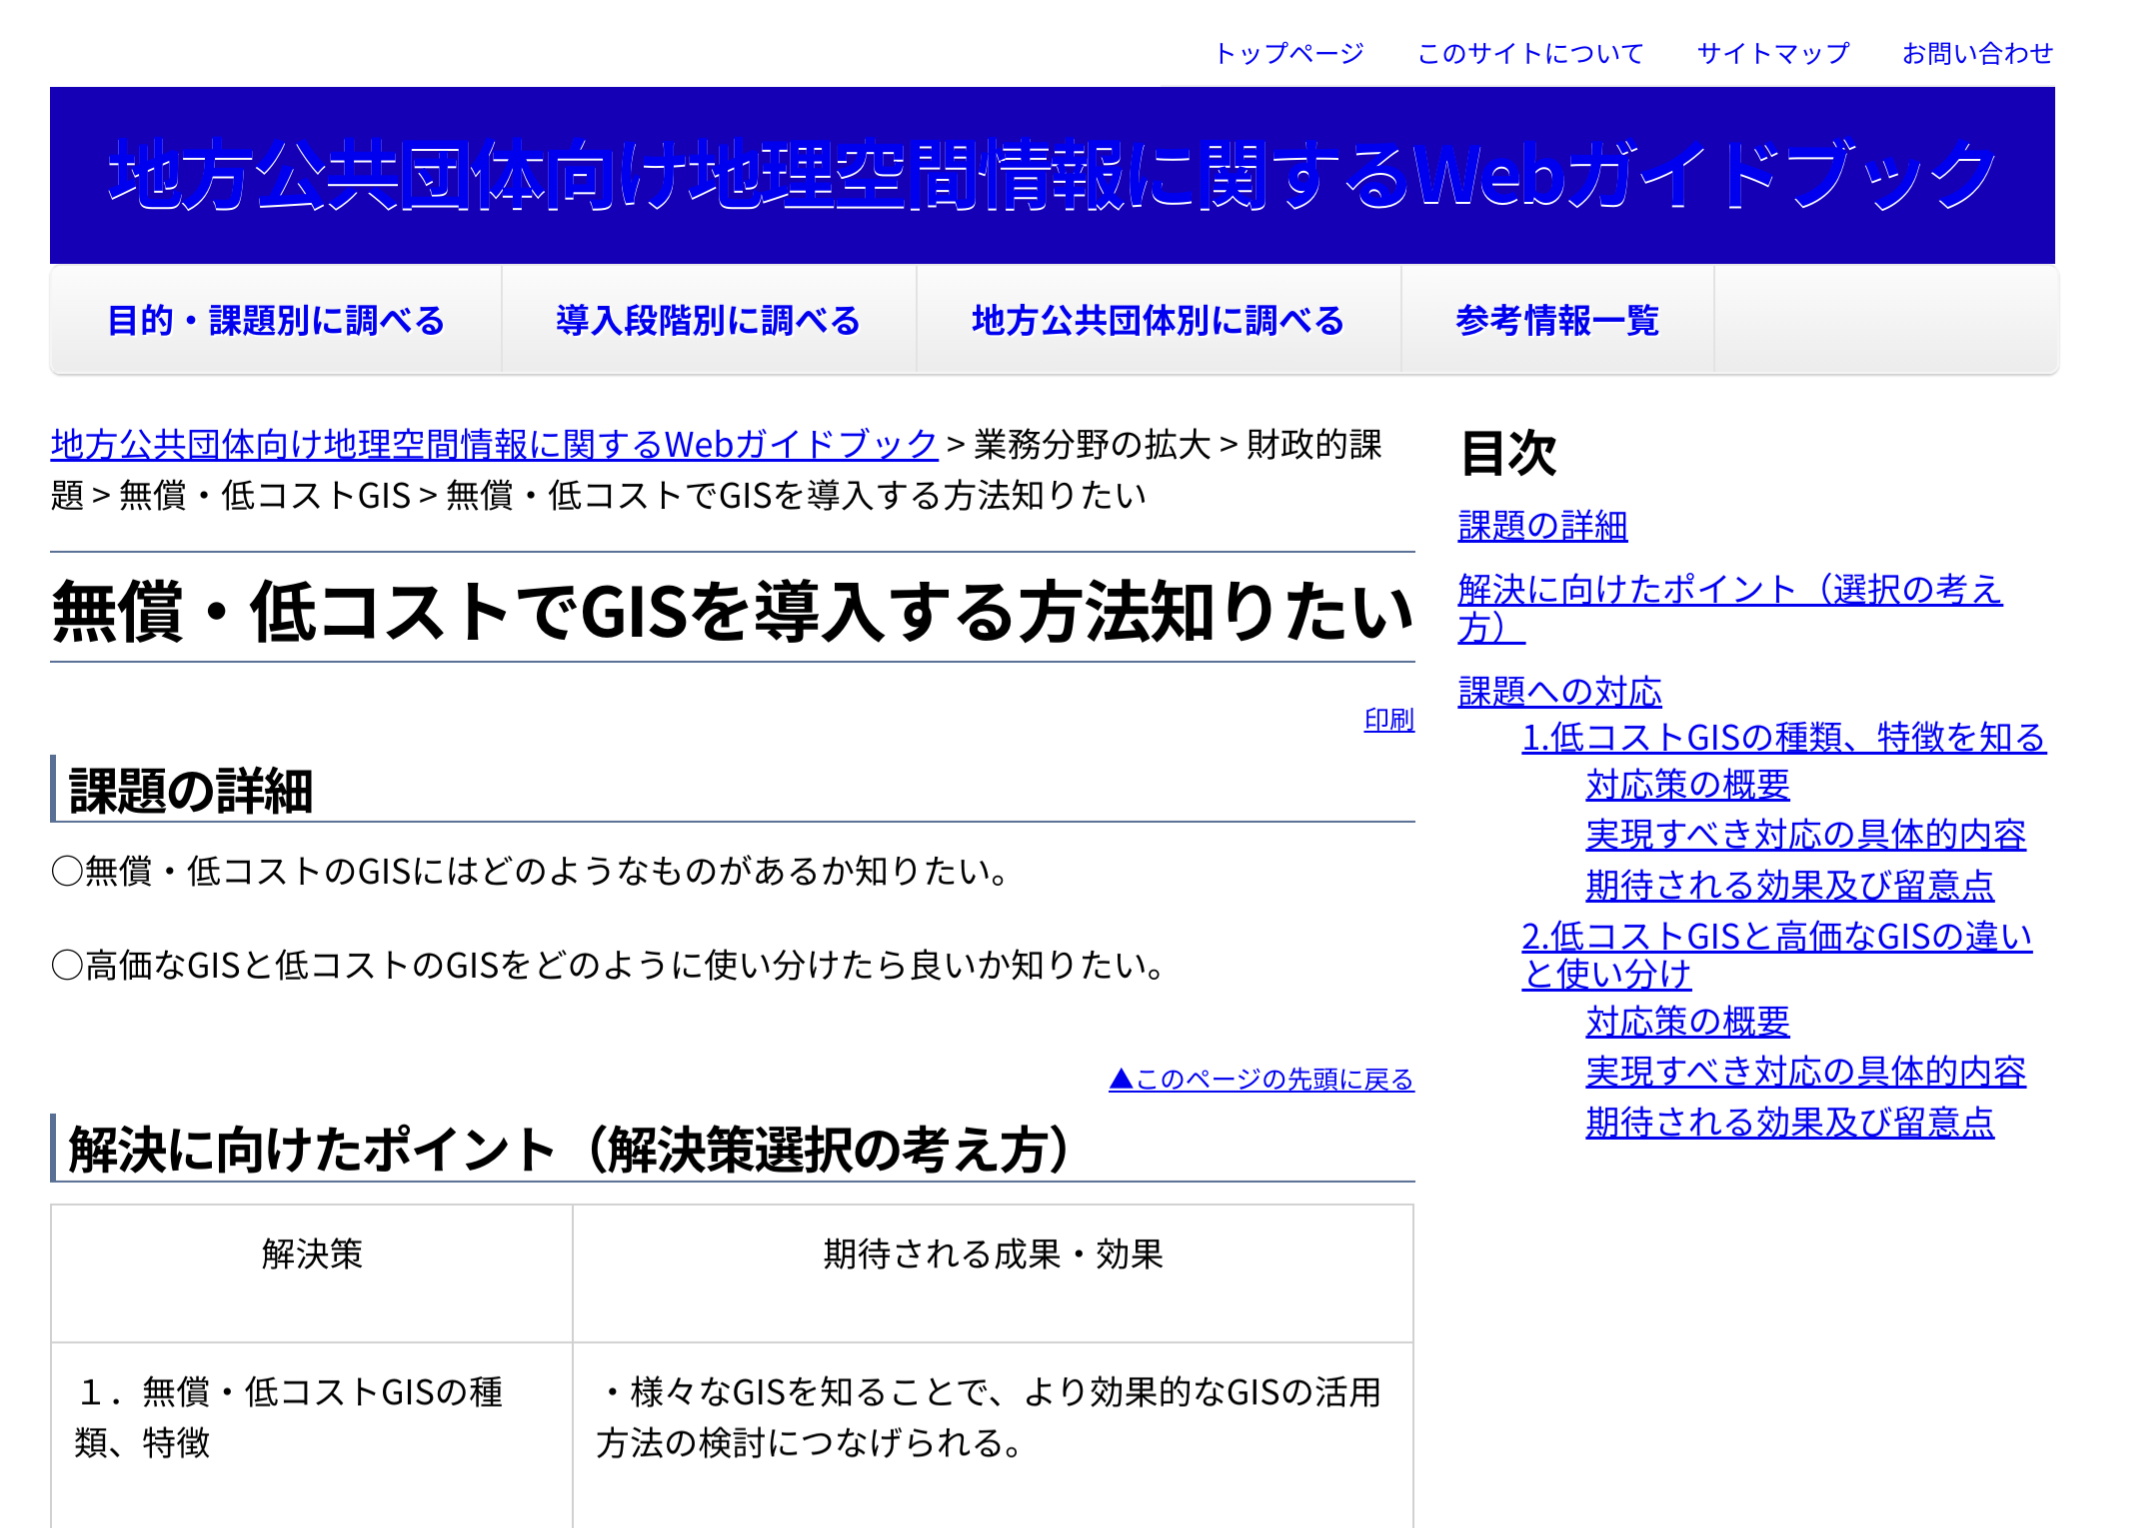Viewport: 2141px width, 1529px height.
Task: Go to 課題への対応 contents link
Action: [1559, 691]
